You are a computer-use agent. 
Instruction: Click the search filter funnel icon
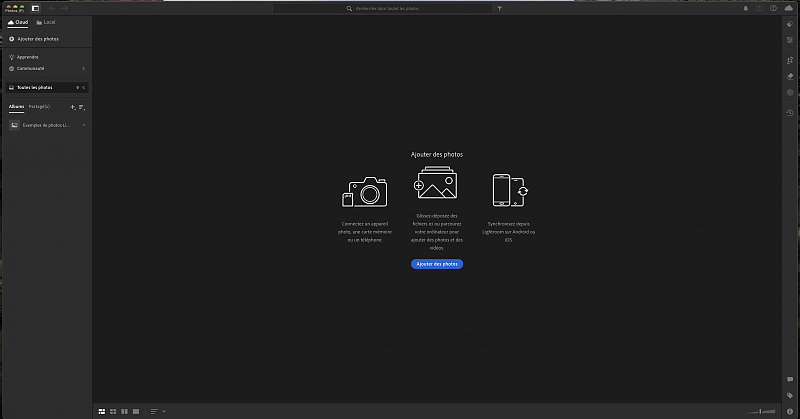click(499, 8)
